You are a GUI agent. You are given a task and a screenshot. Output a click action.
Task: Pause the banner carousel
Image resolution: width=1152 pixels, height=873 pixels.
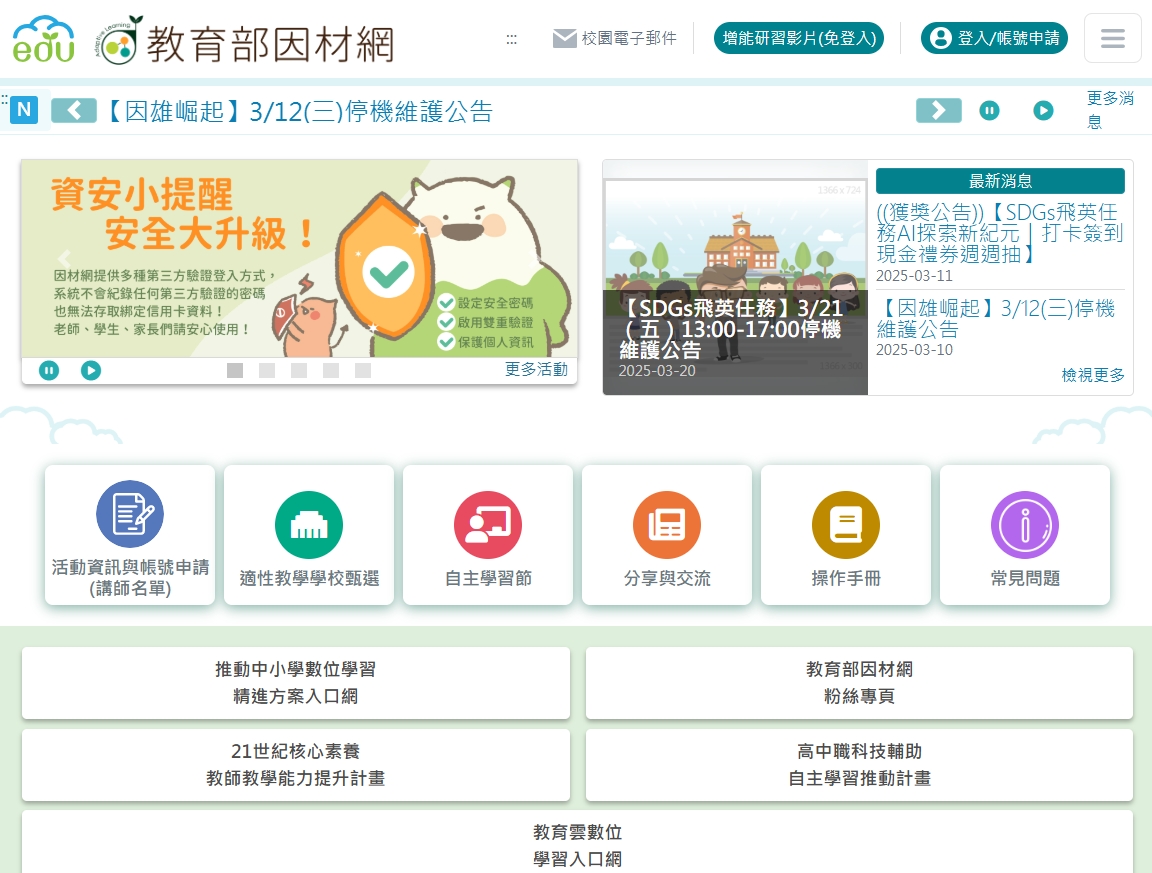pyautogui.click(x=48, y=370)
